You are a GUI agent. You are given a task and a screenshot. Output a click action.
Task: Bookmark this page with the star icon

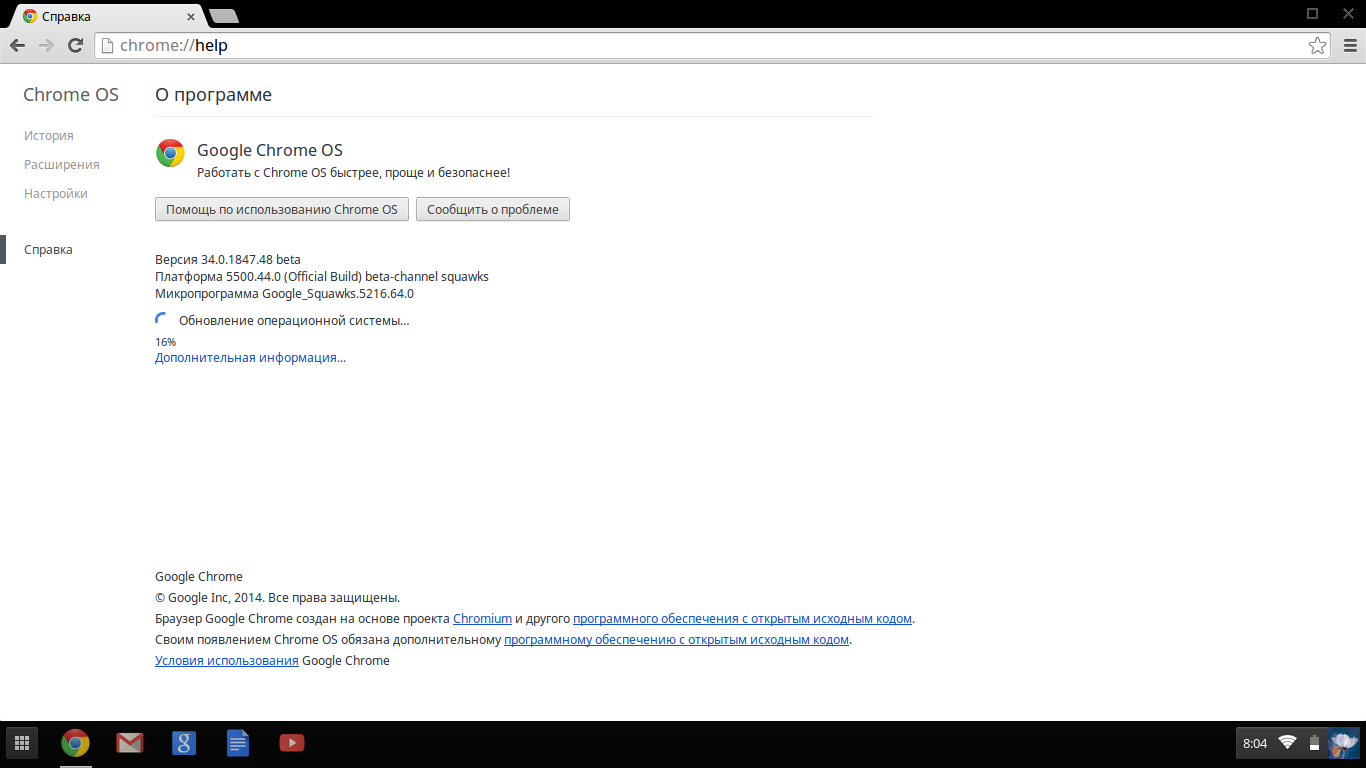[x=1318, y=45]
